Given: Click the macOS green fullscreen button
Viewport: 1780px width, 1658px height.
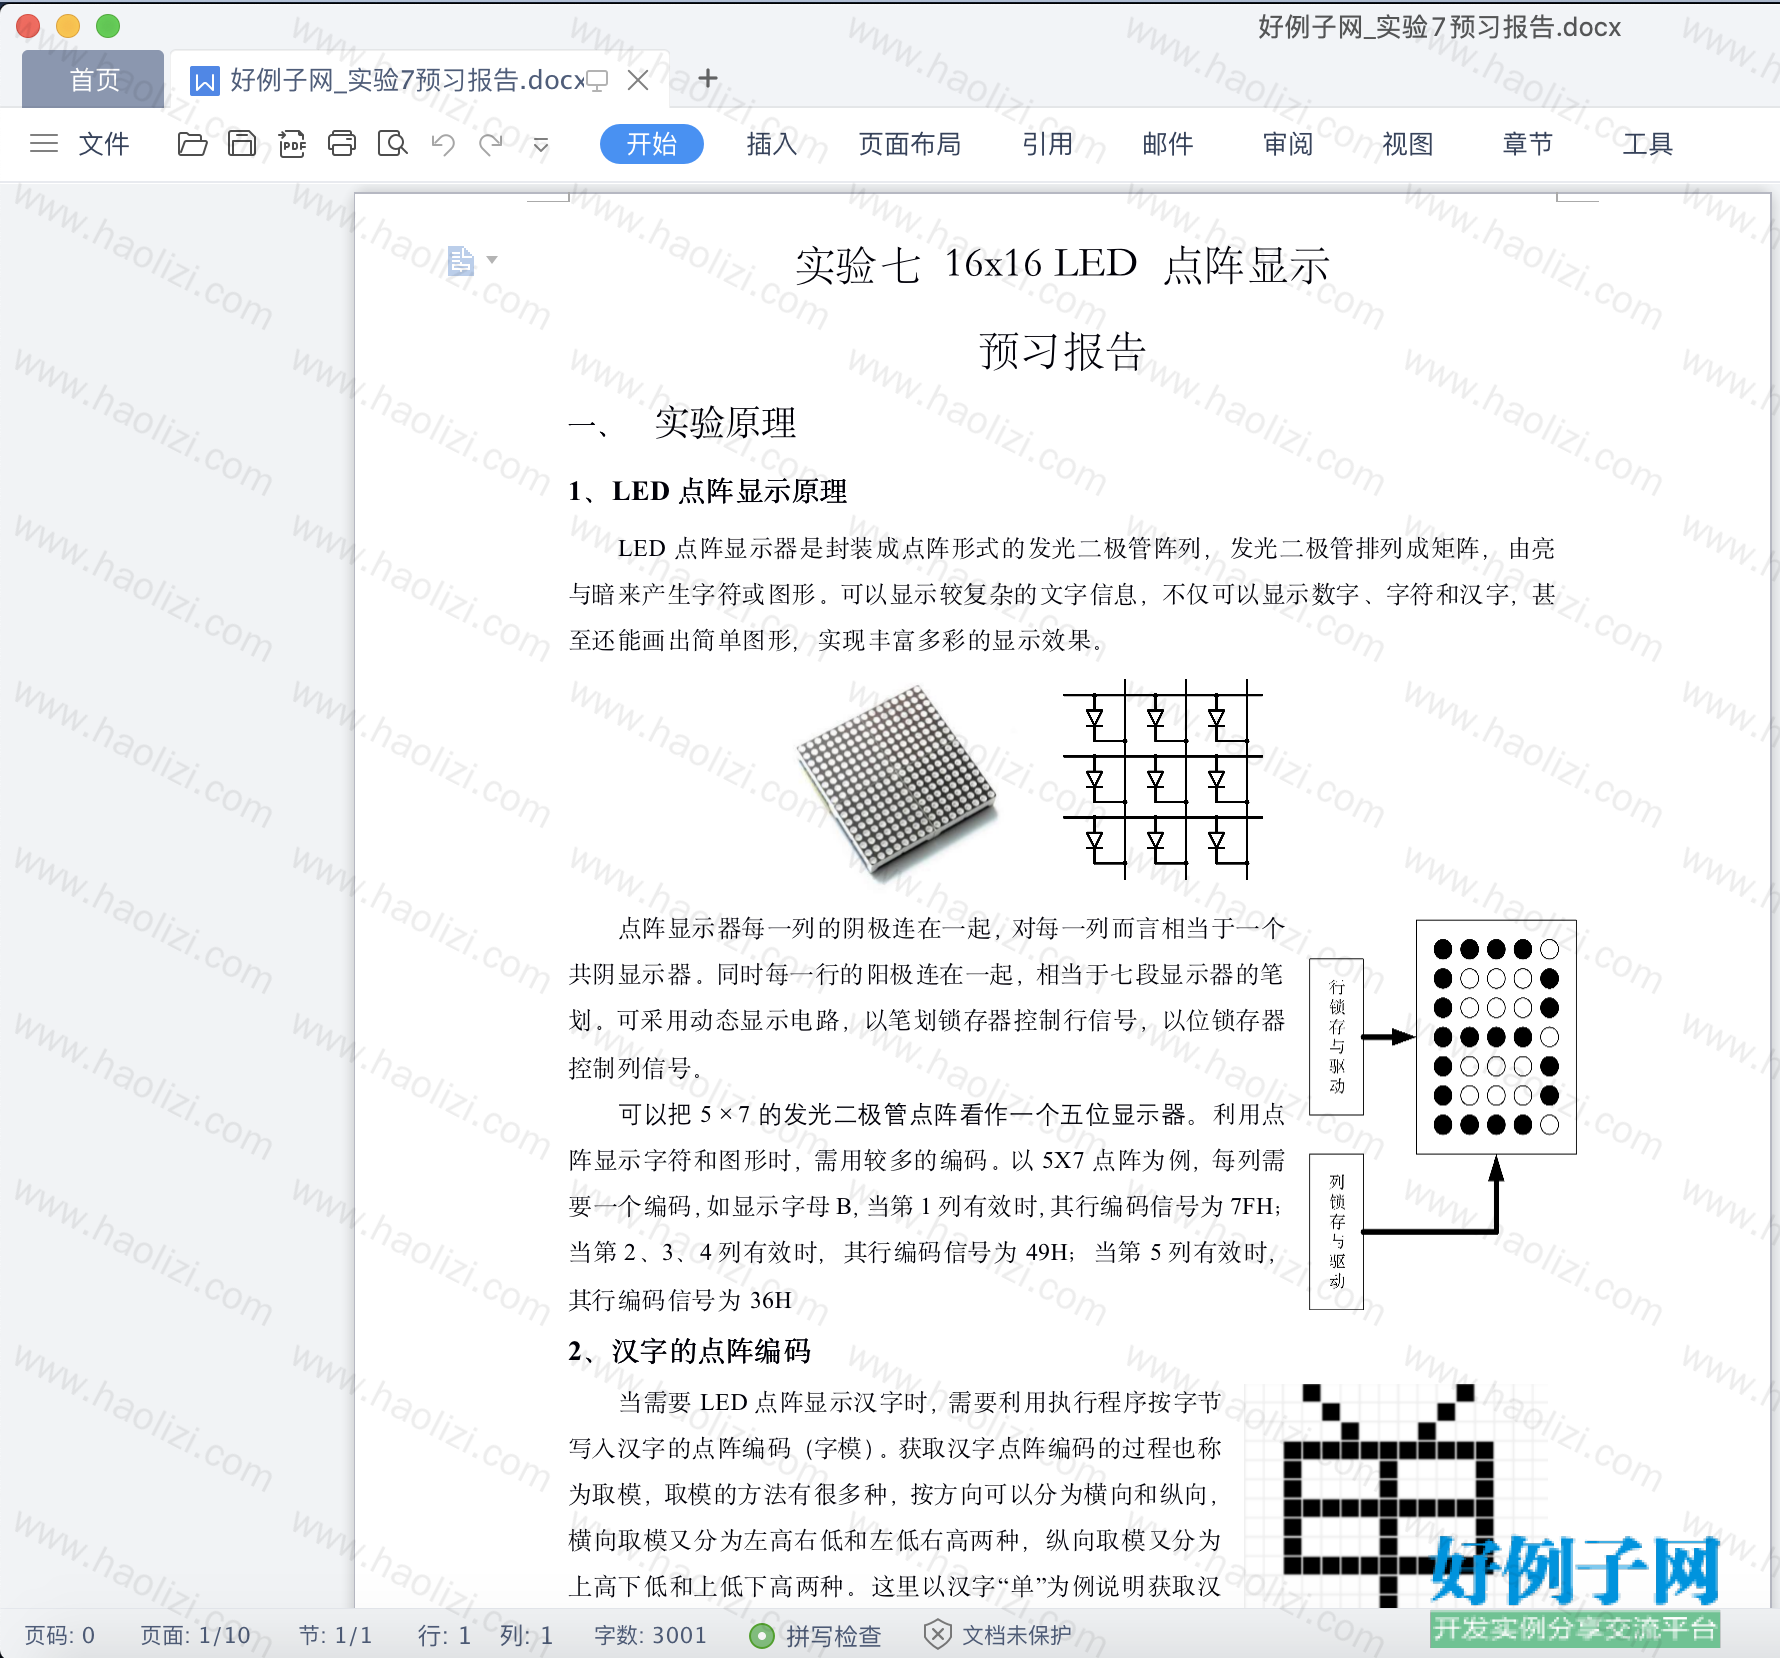Looking at the screenshot, I should coord(108,26).
